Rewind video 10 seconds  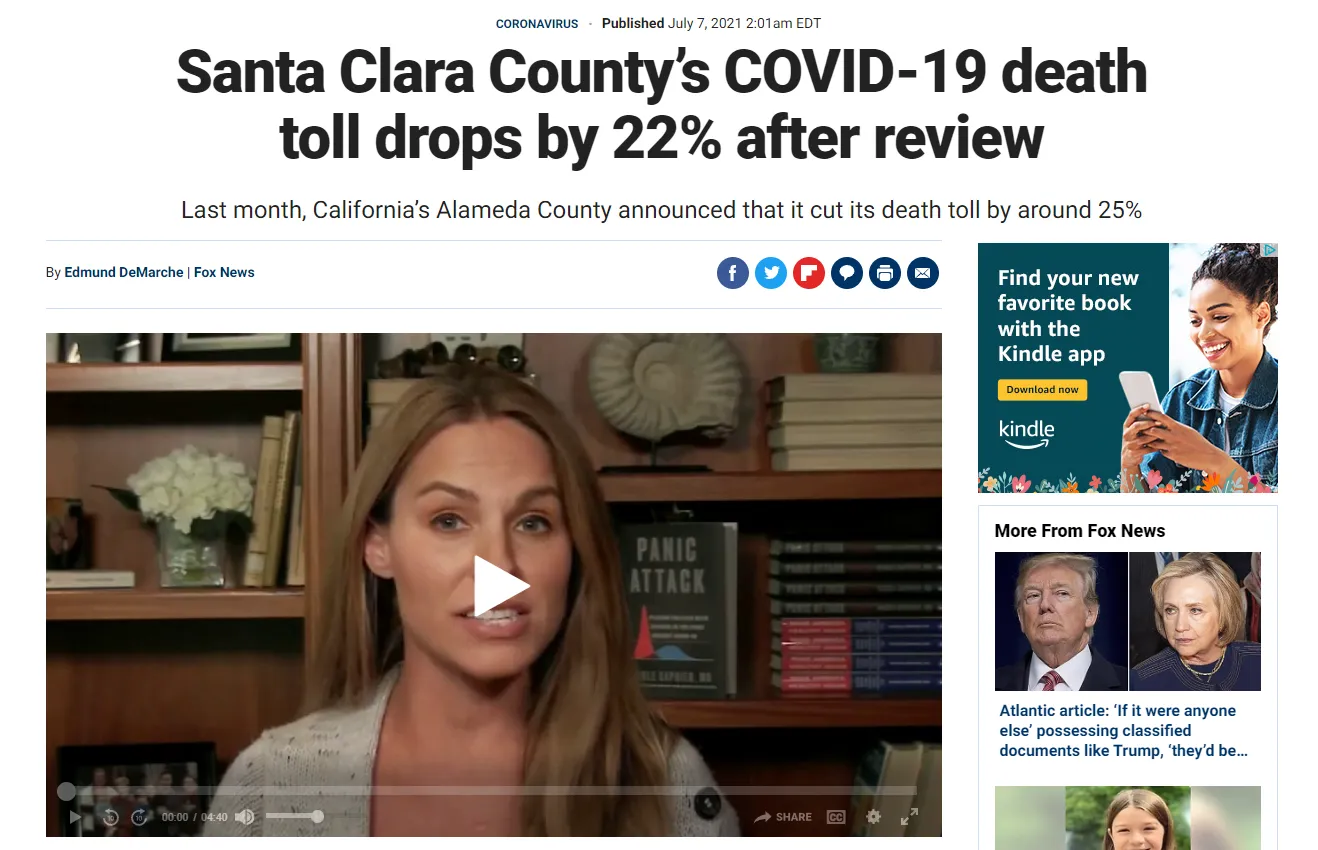click(x=111, y=817)
